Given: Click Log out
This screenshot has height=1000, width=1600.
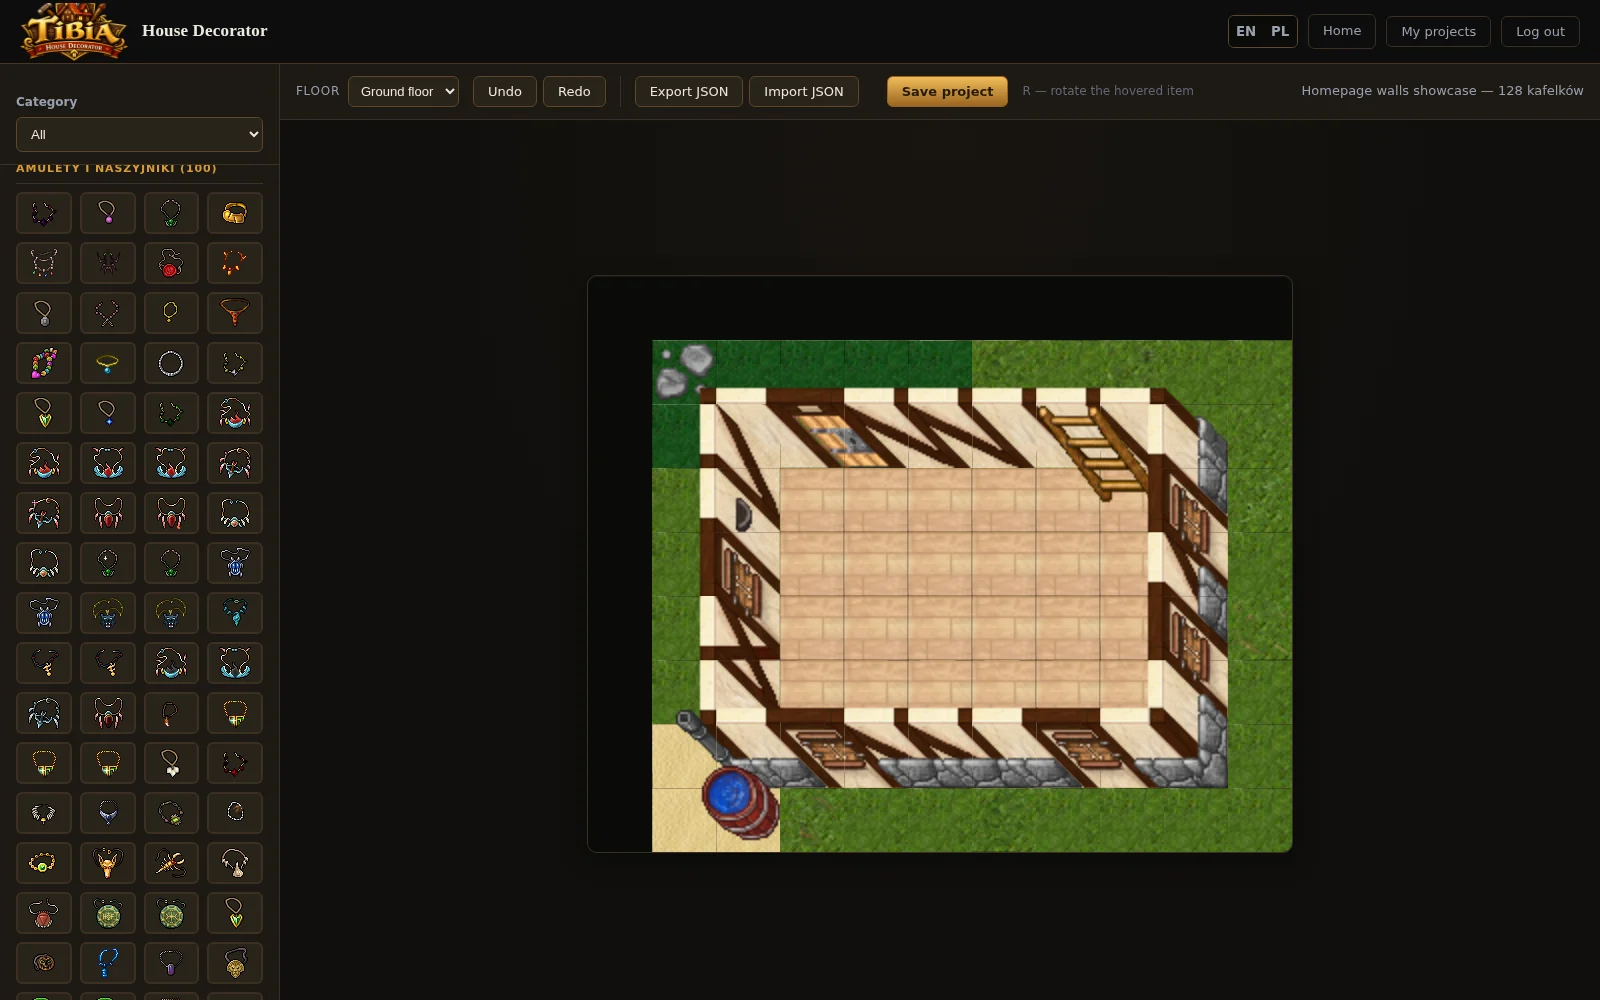Looking at the screenshot, I should pos(1540,31).
